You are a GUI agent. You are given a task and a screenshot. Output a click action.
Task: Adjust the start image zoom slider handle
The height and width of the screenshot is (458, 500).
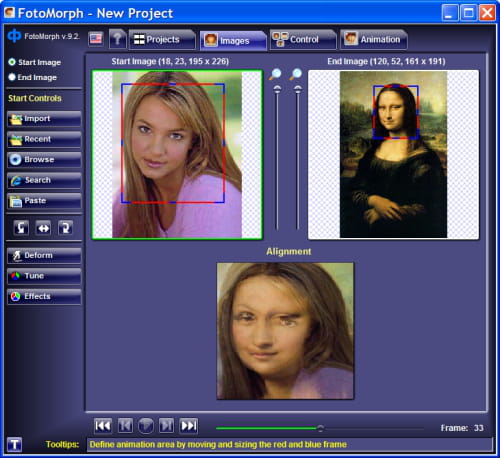277,89
